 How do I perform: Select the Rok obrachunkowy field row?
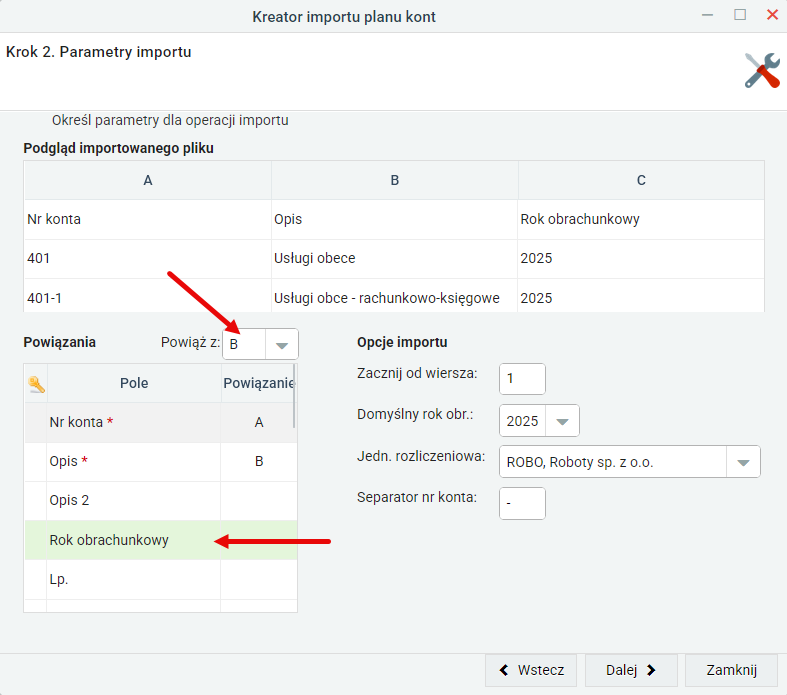161,540
